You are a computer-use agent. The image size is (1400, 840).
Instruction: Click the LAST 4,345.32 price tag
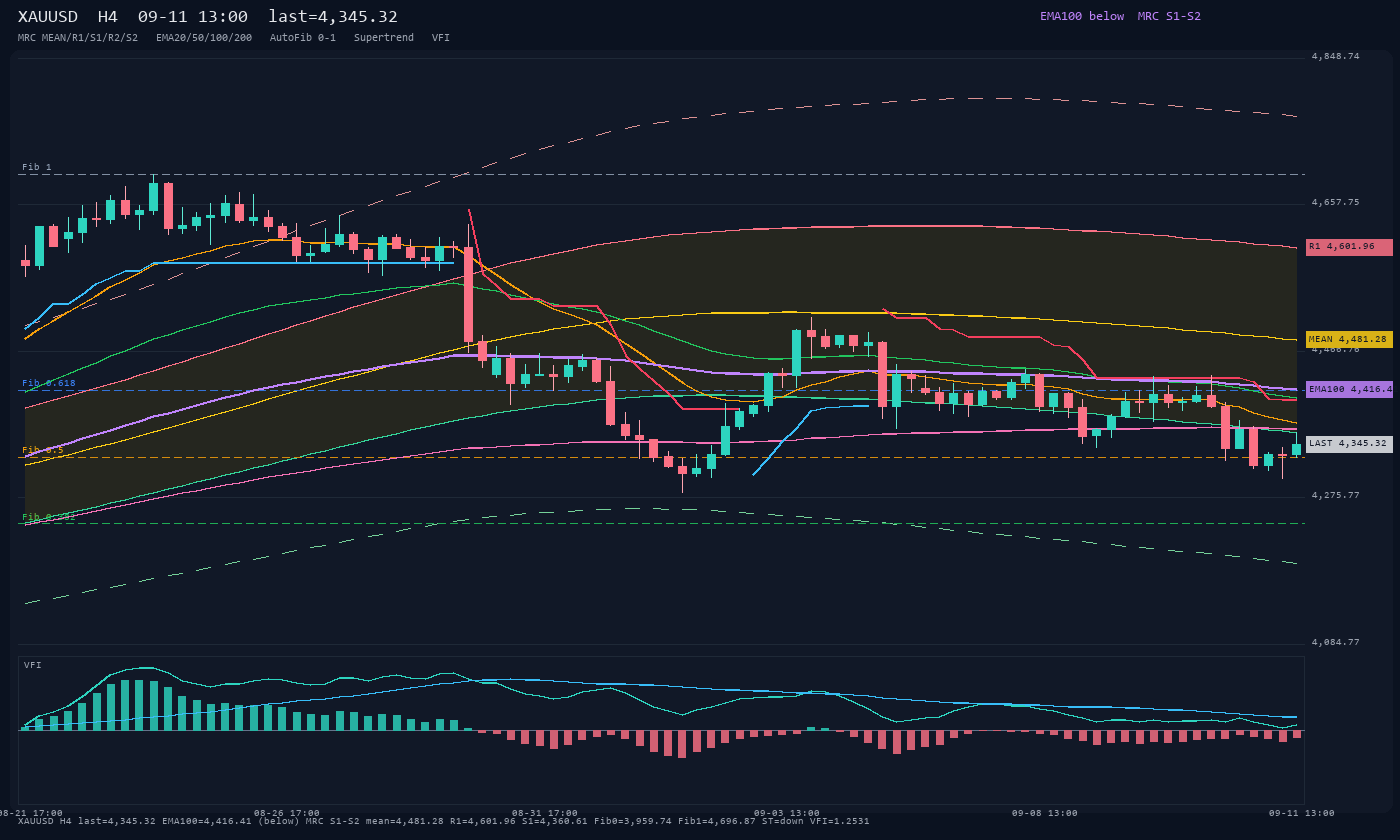point(1349,444)
